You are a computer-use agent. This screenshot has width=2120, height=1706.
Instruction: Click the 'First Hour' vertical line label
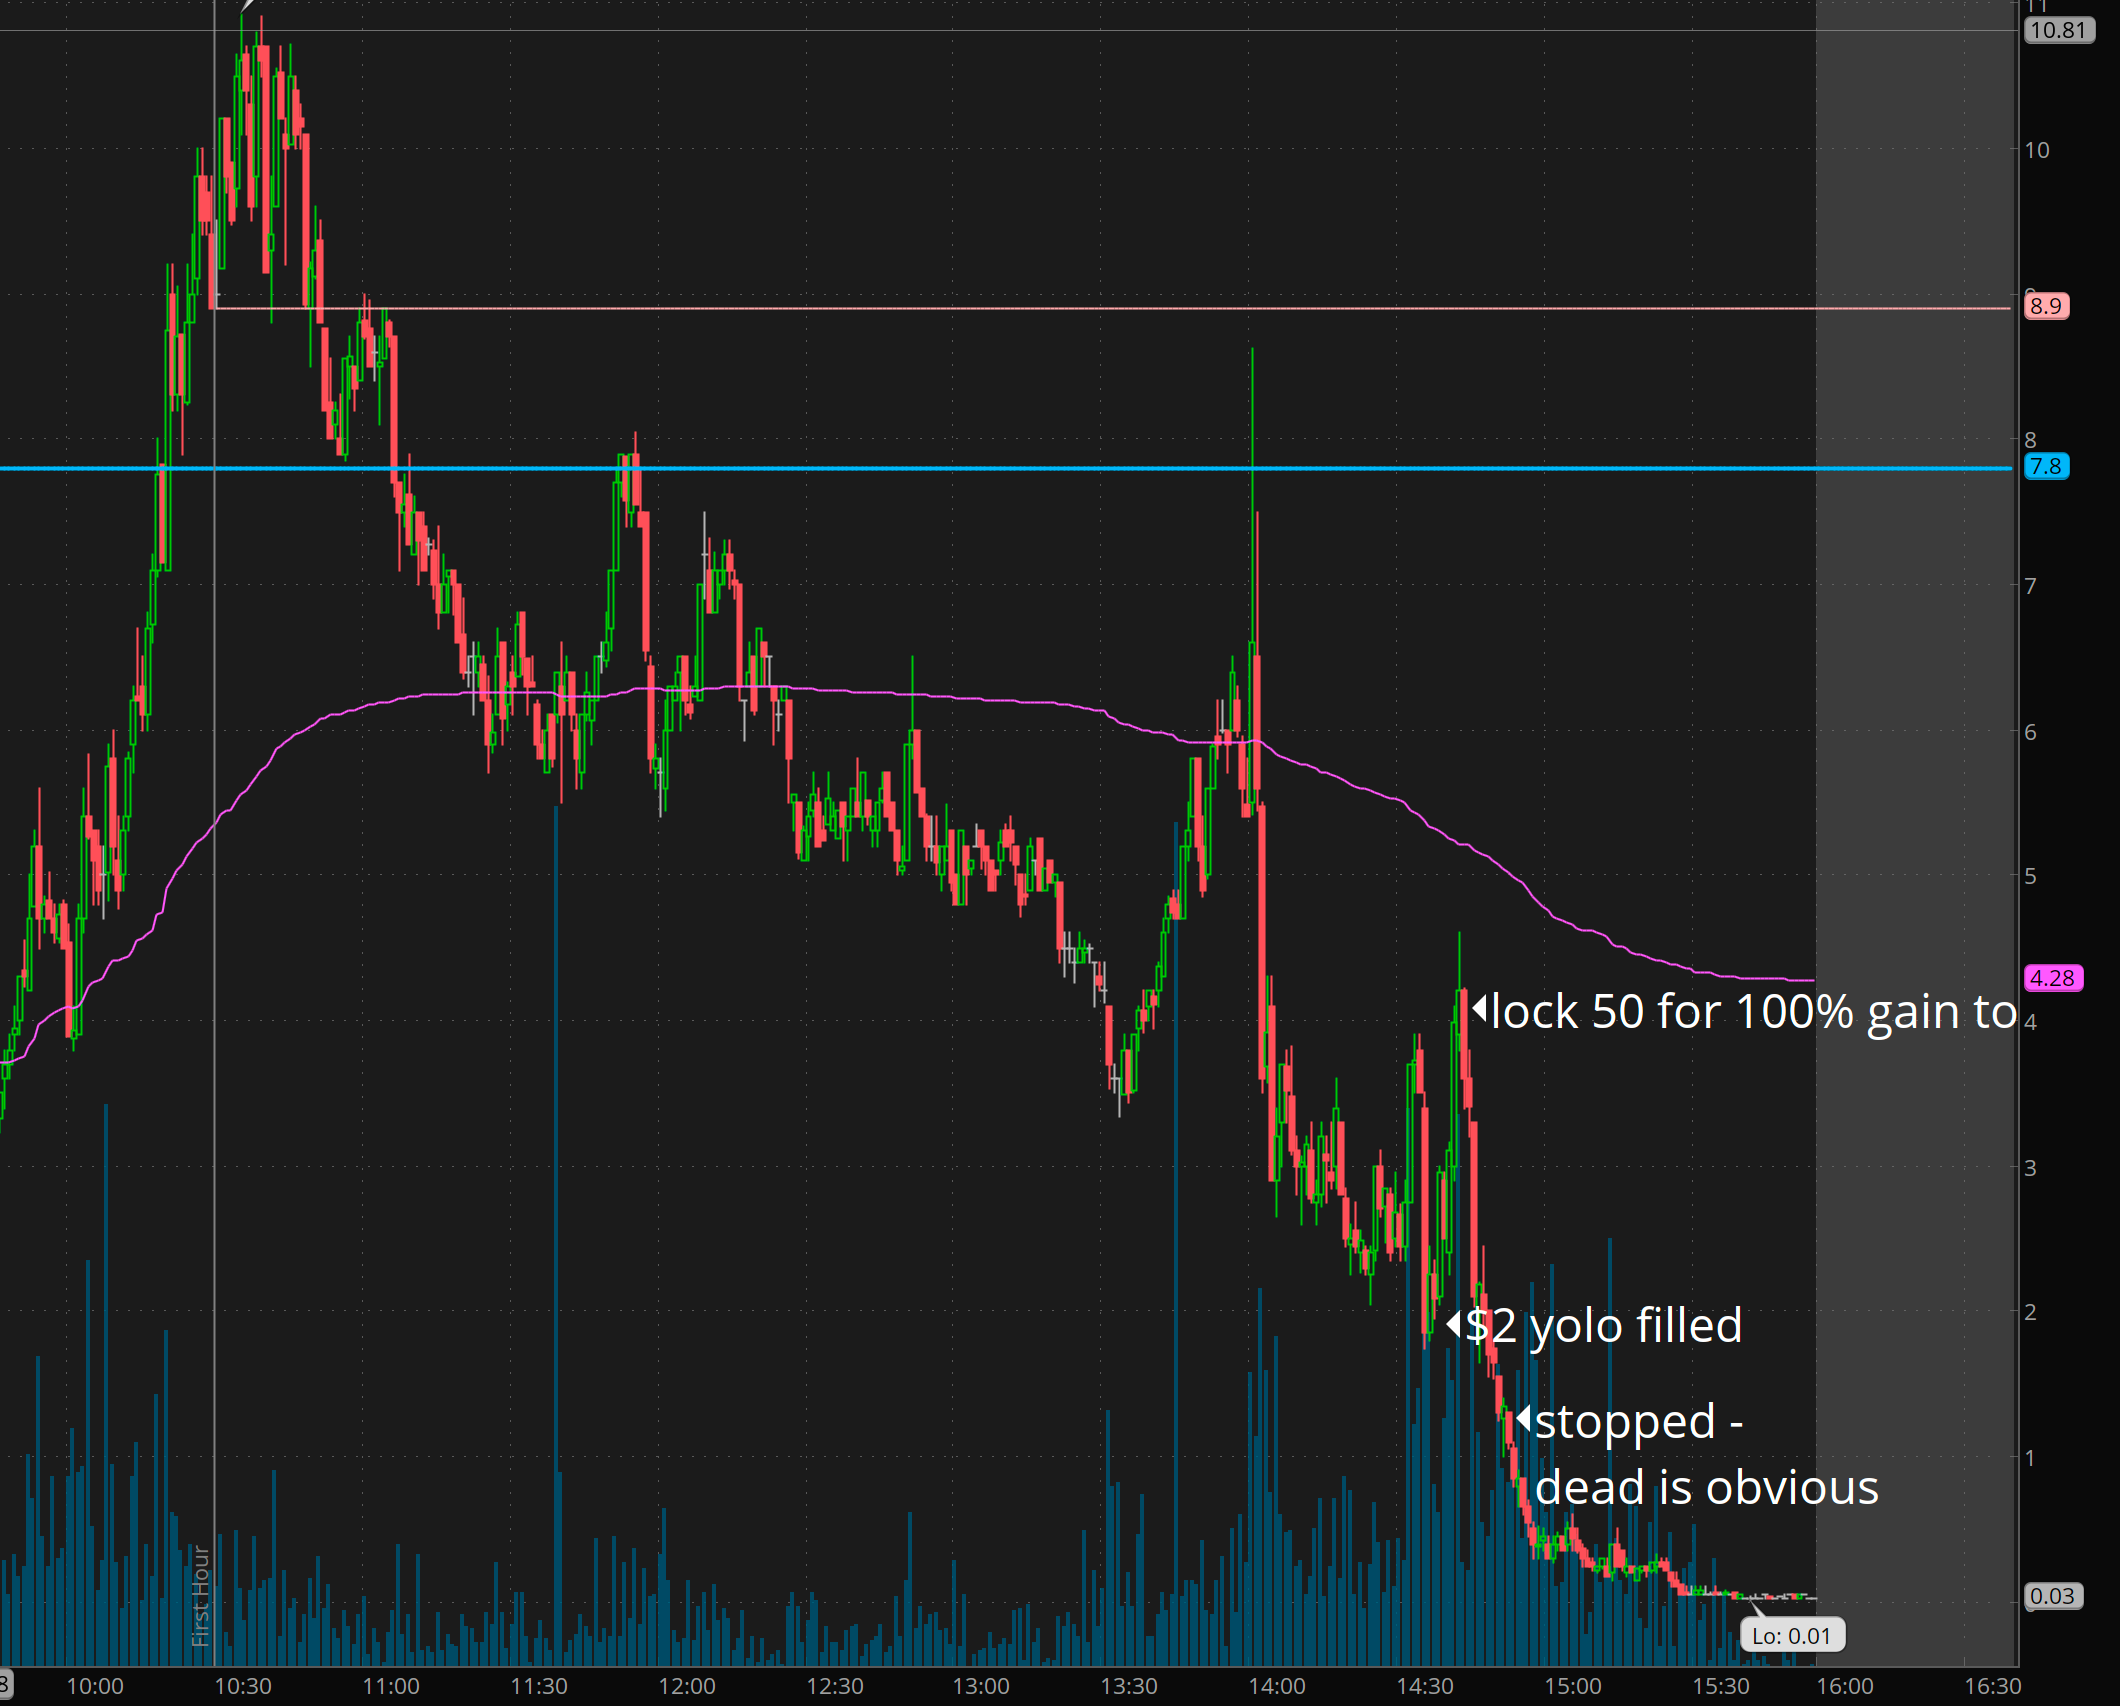[201, 1595]
